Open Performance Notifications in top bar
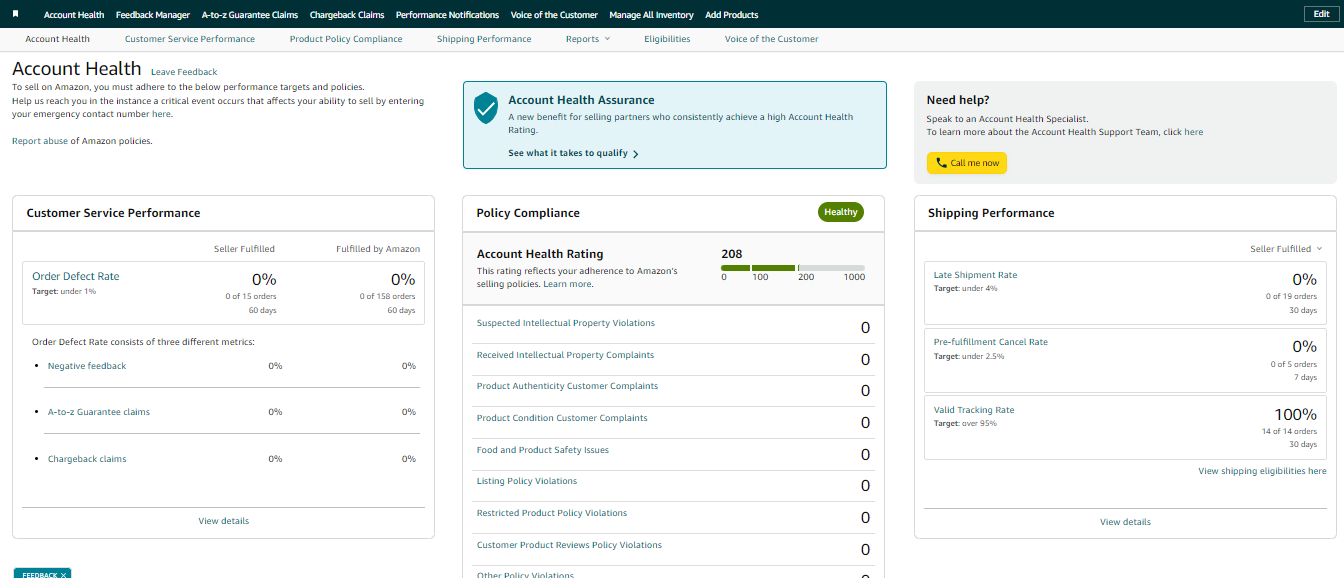Viewport: 1344px width, 578px height. 447,15
